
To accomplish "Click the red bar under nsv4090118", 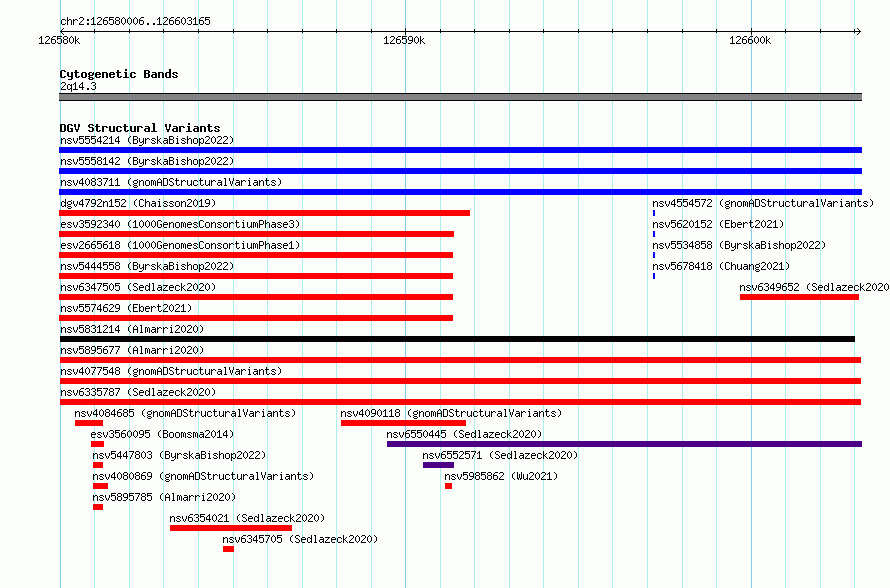I will [x=404, y=423].
